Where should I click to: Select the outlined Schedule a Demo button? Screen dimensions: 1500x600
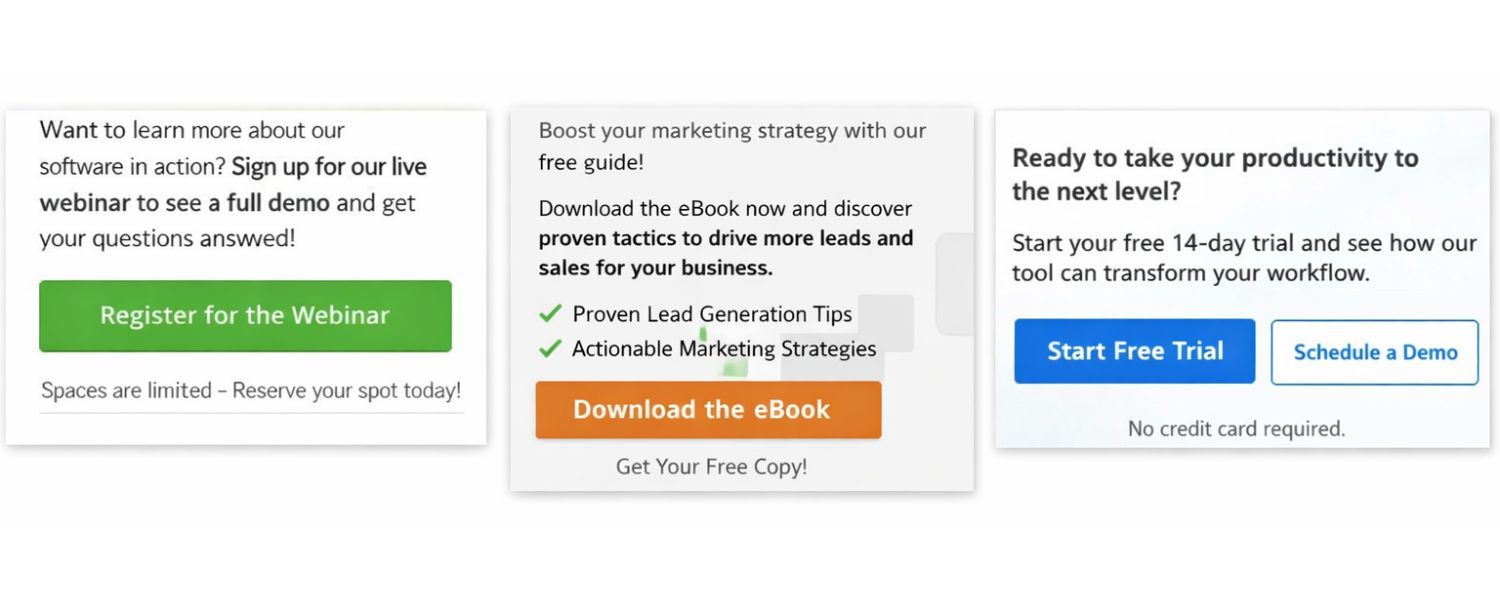pos(1374,352)
